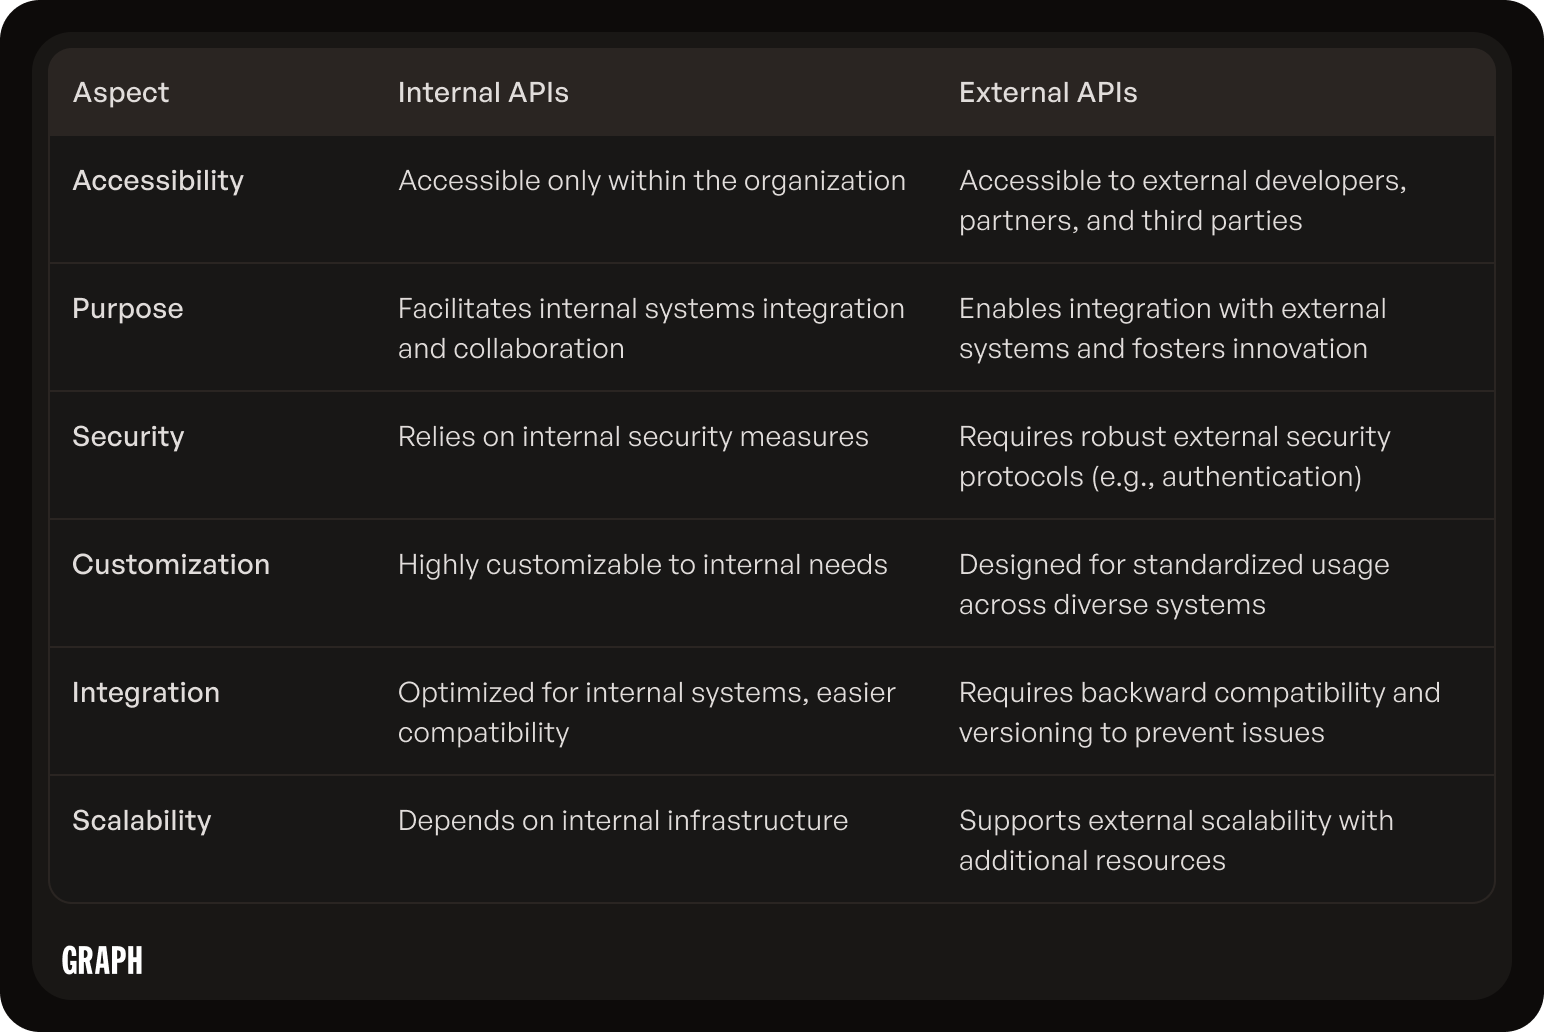Select the Aspect column header
This screenshot has height=1032, width=1544.
pyautogui.click(x=121, y=92)
